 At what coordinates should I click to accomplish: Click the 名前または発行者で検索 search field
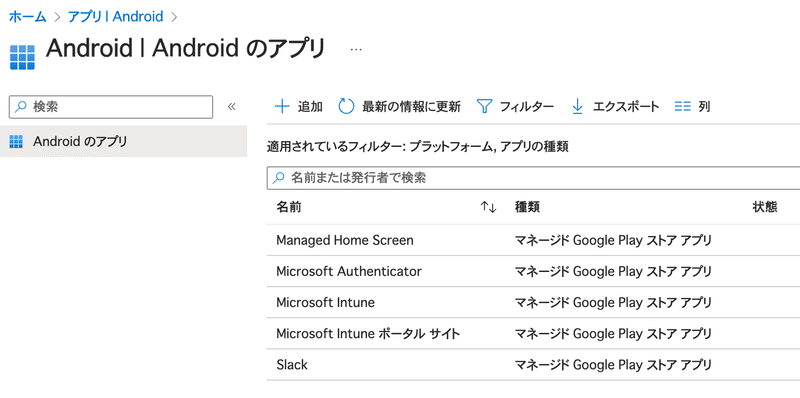tap(533, 178)
